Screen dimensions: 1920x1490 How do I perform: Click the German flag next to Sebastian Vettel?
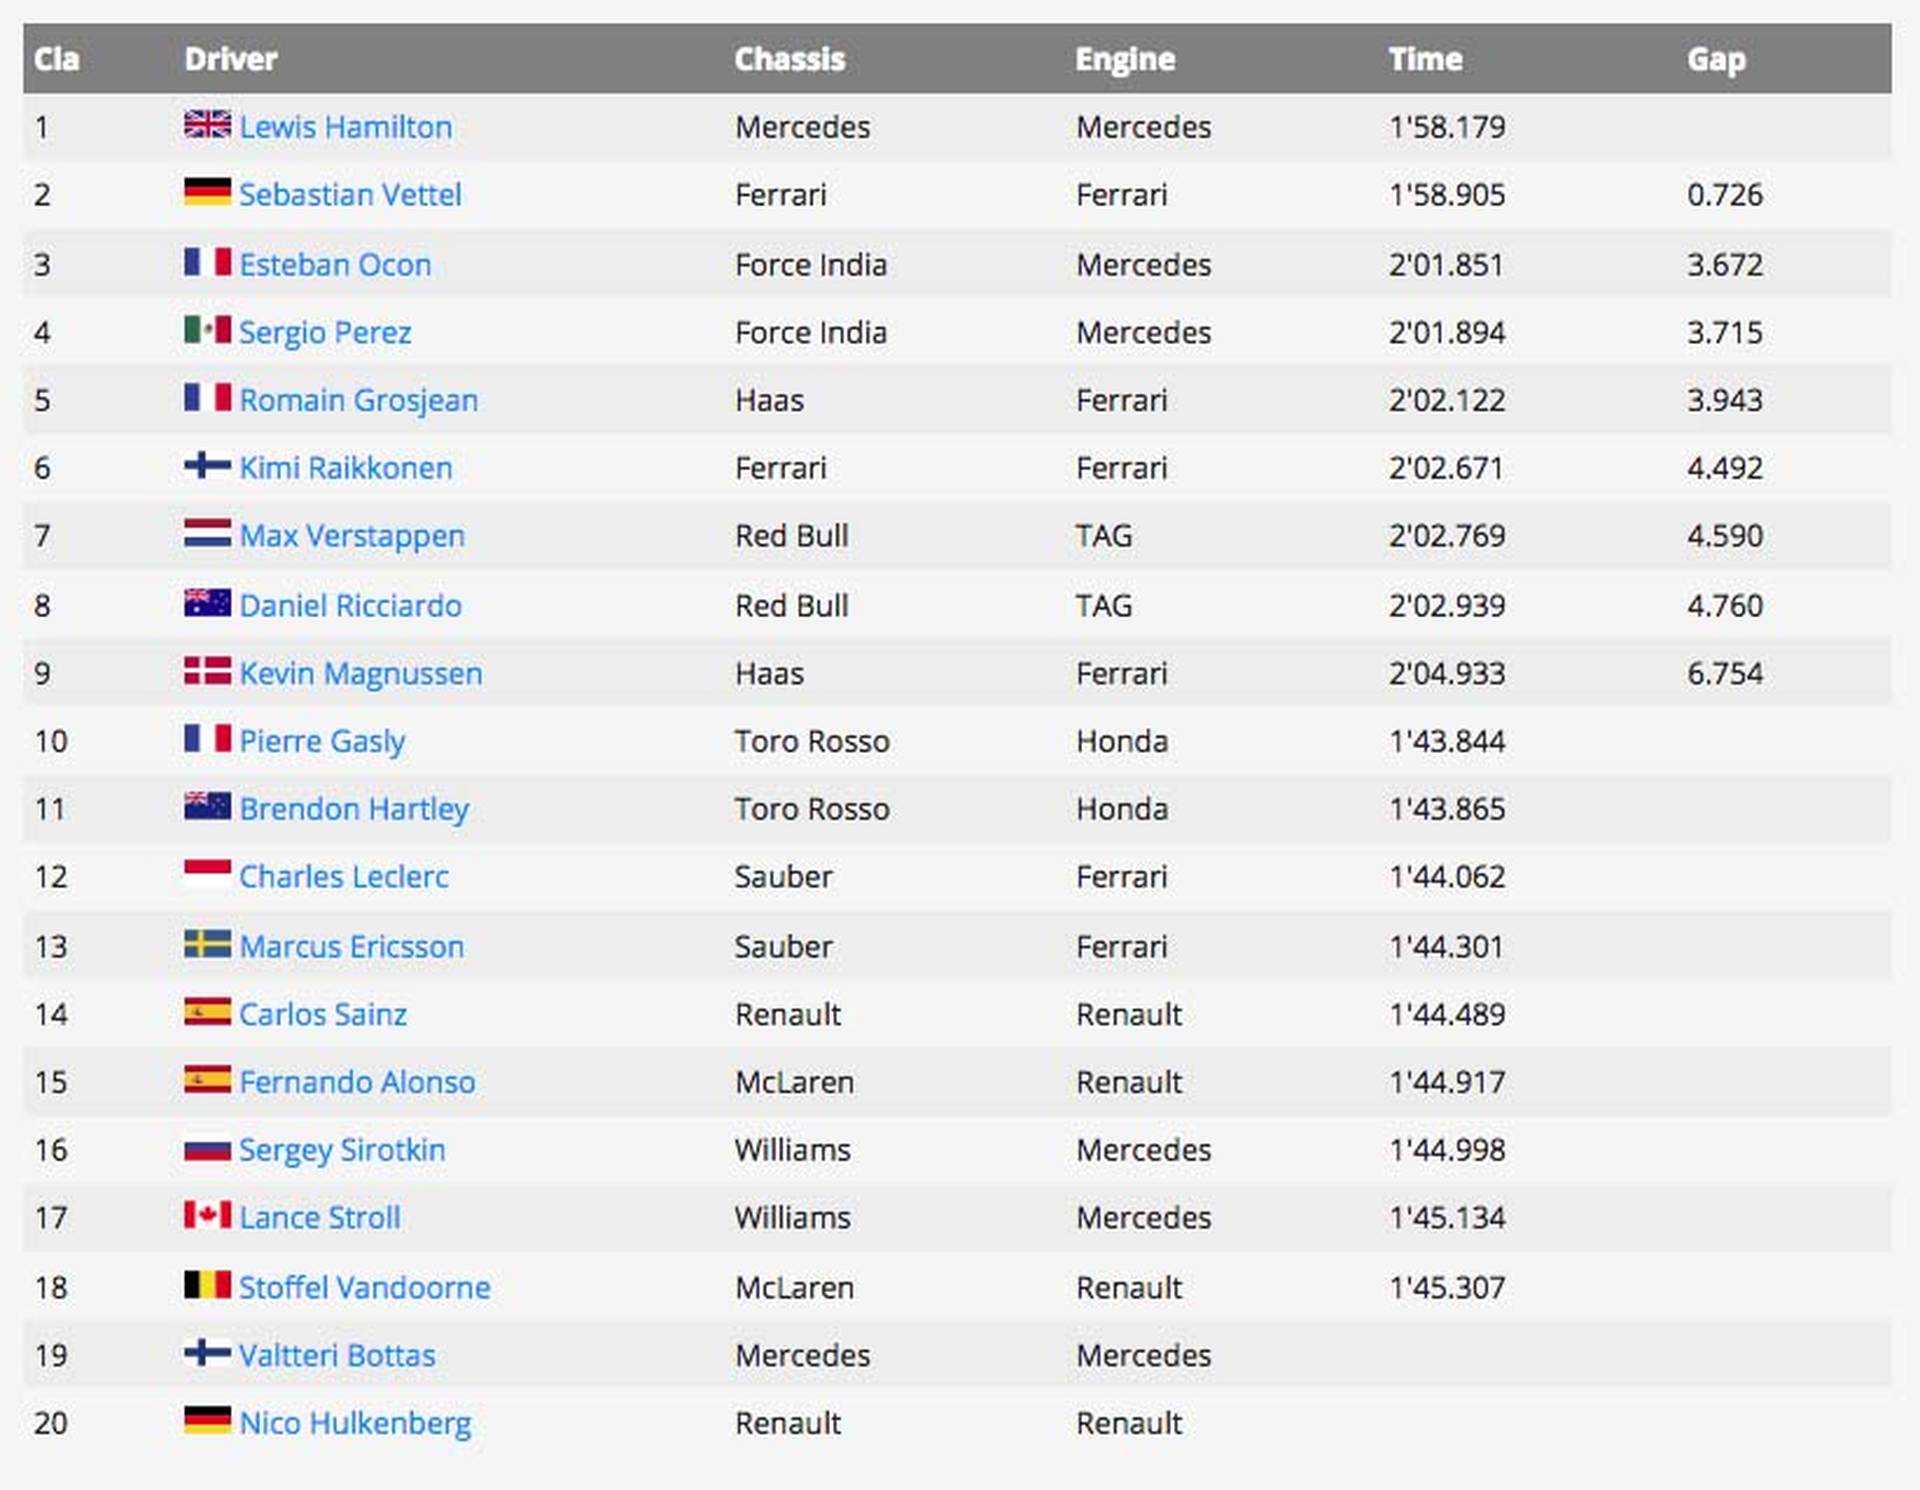point(207,192)
